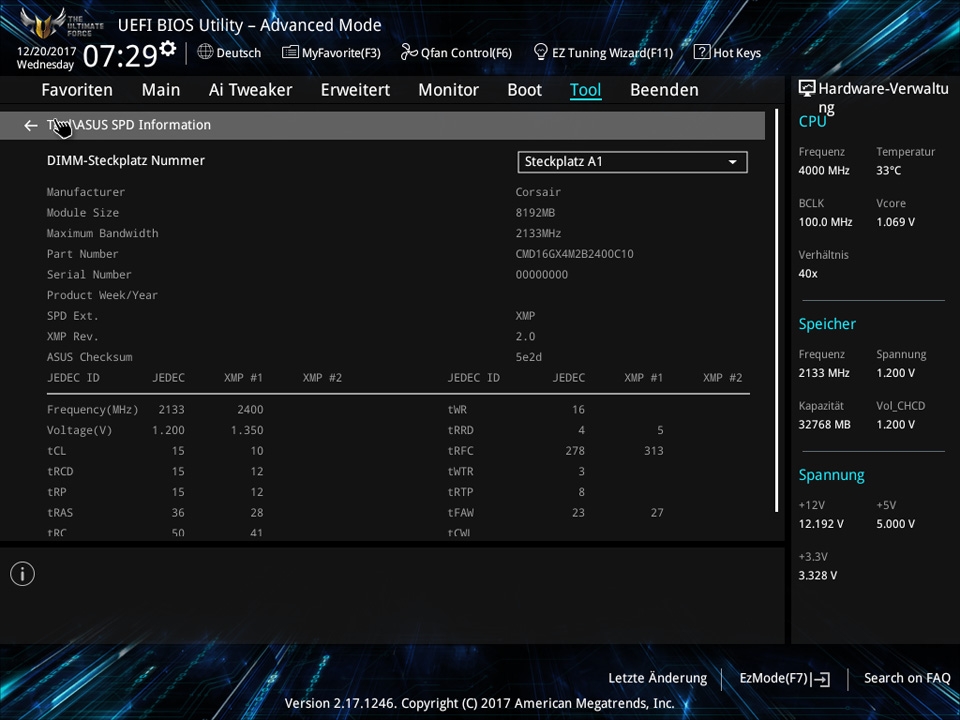Screen dimensions: 960x720
Task: Click Search on FAQ link
Action: coord(907,678)
